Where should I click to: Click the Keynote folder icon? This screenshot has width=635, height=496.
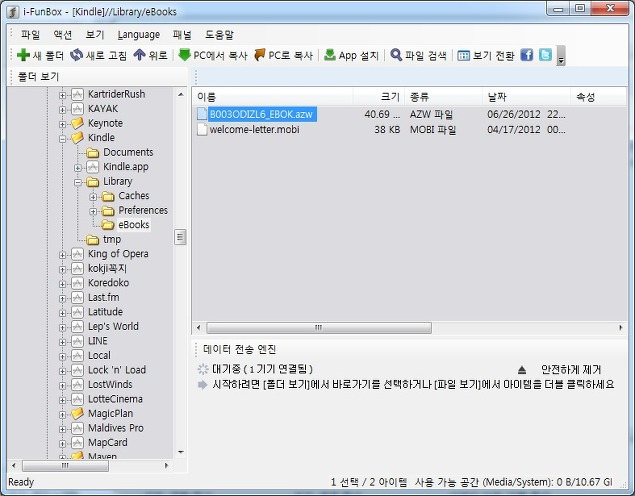[x=77, y=123]
